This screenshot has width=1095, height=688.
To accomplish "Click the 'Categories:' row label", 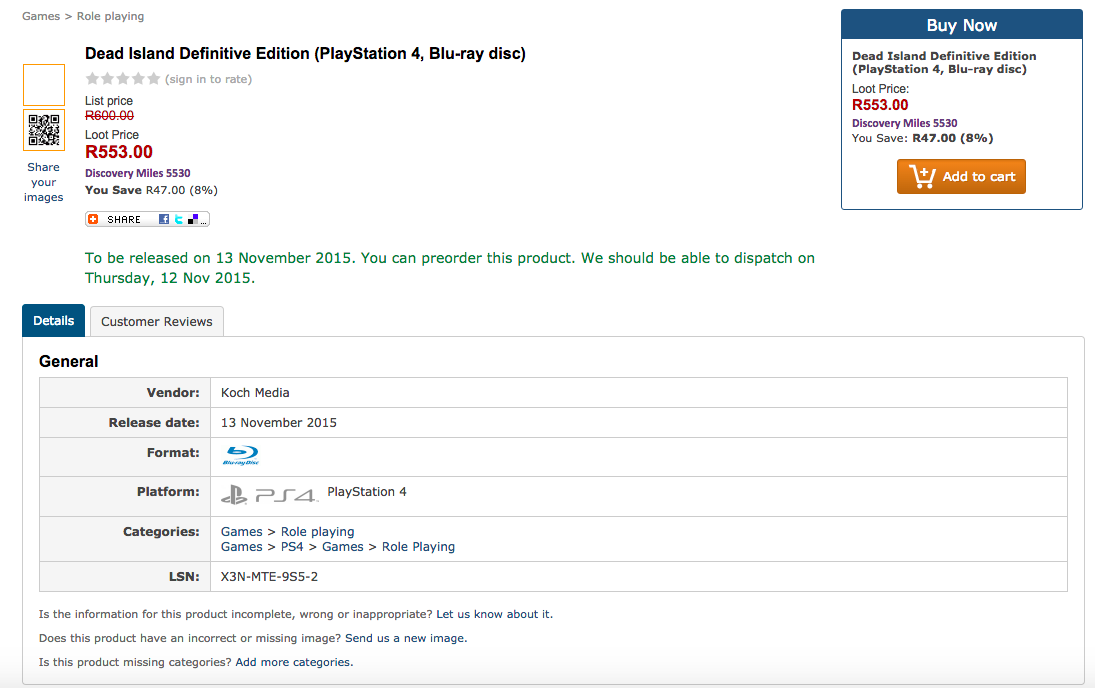I will [161, 532].
